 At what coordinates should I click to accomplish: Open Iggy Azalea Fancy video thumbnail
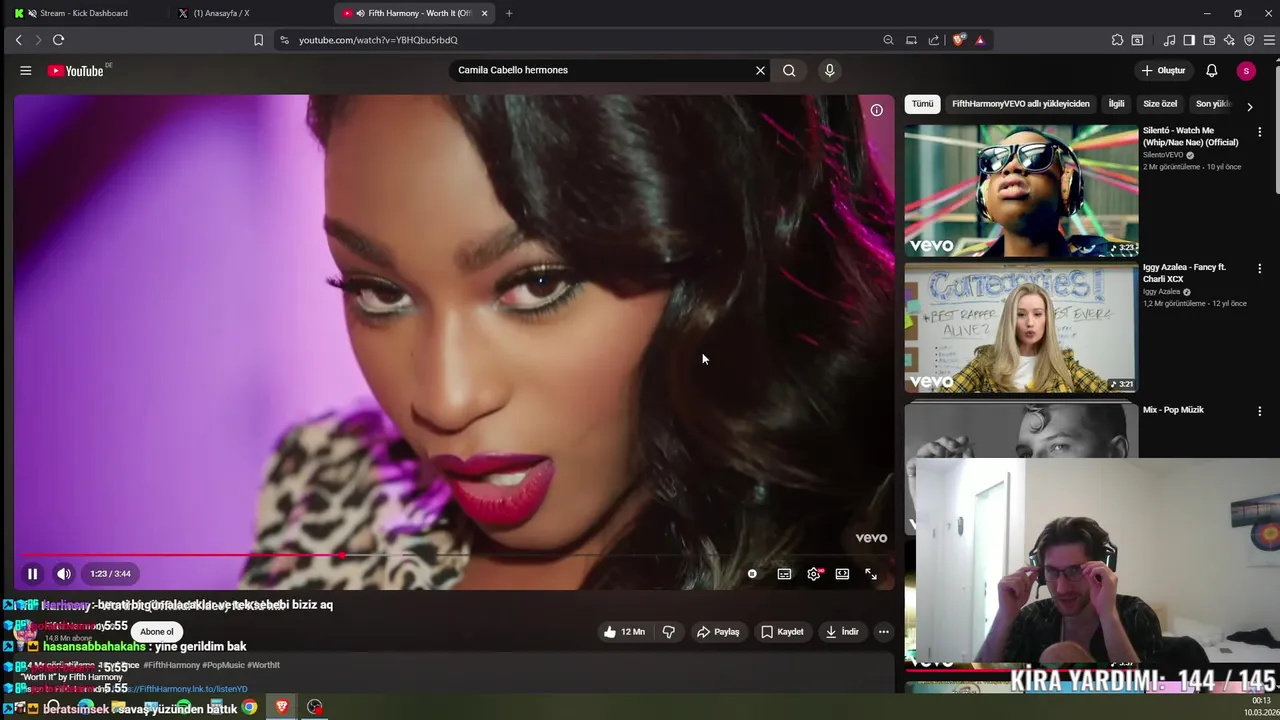[1021, 328]
